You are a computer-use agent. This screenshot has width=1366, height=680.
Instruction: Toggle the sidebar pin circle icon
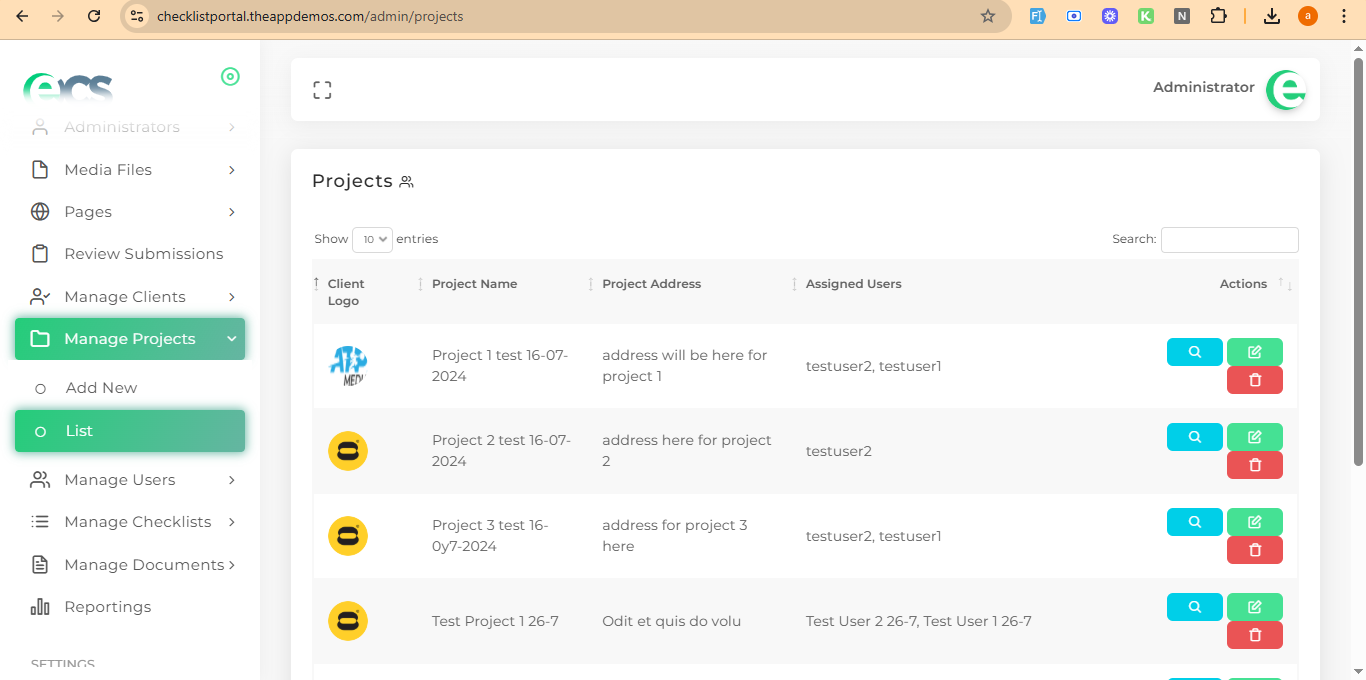230,77
